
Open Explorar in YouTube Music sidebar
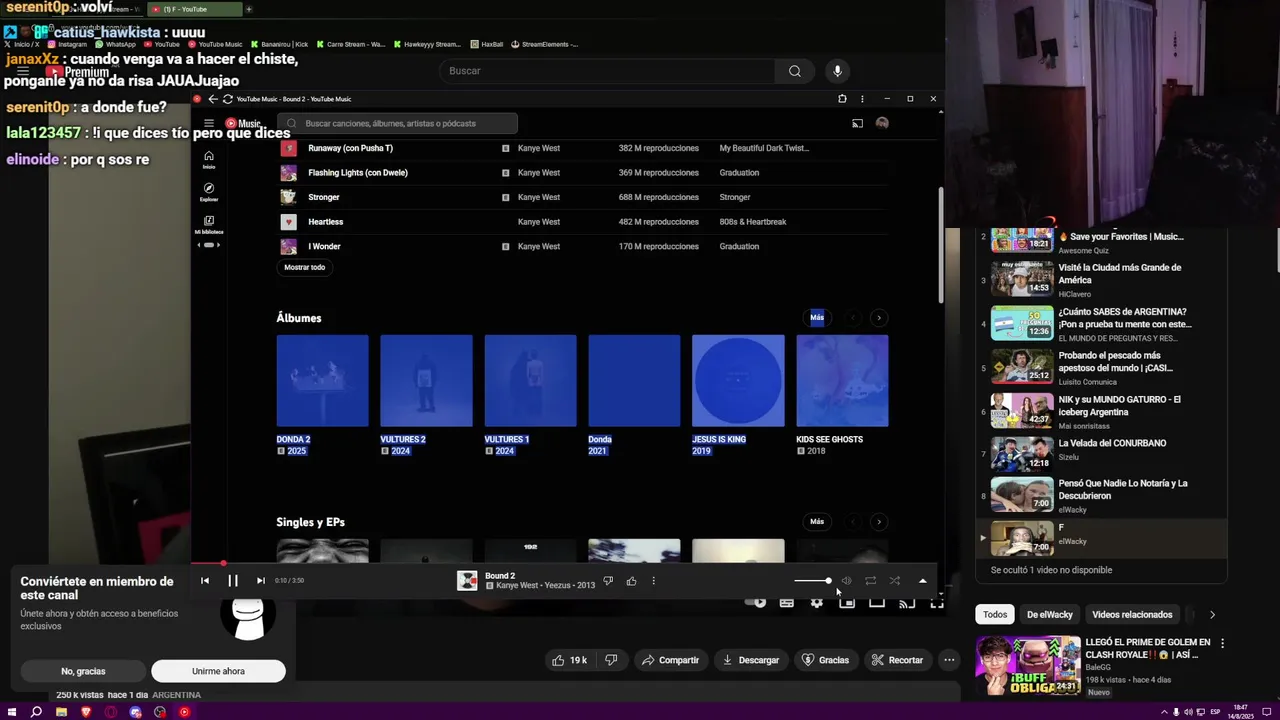coord(209,191)
